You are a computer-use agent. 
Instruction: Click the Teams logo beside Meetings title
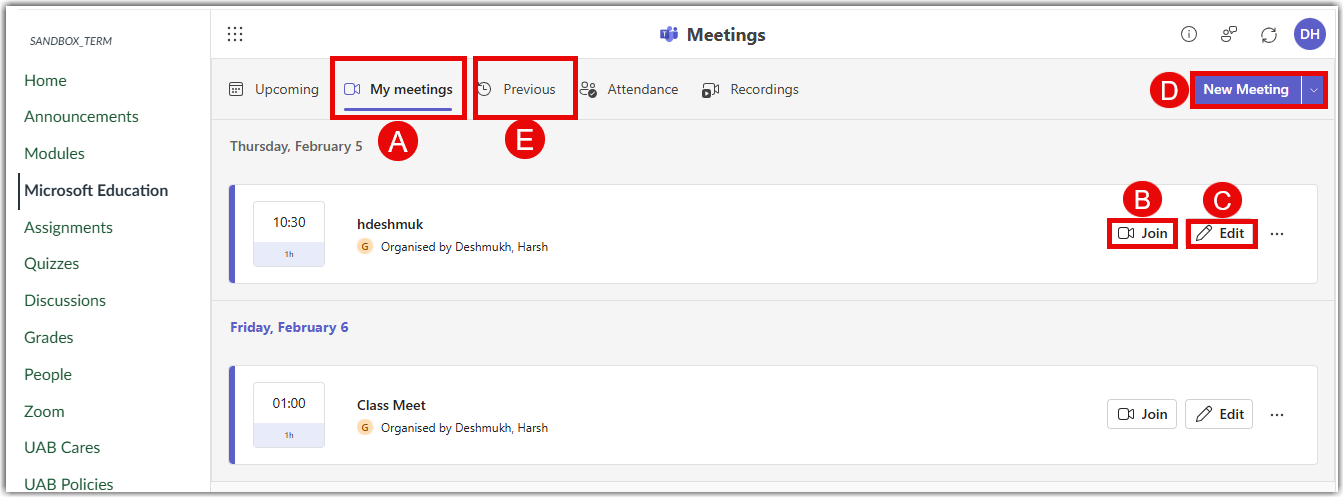click(669, 35)
